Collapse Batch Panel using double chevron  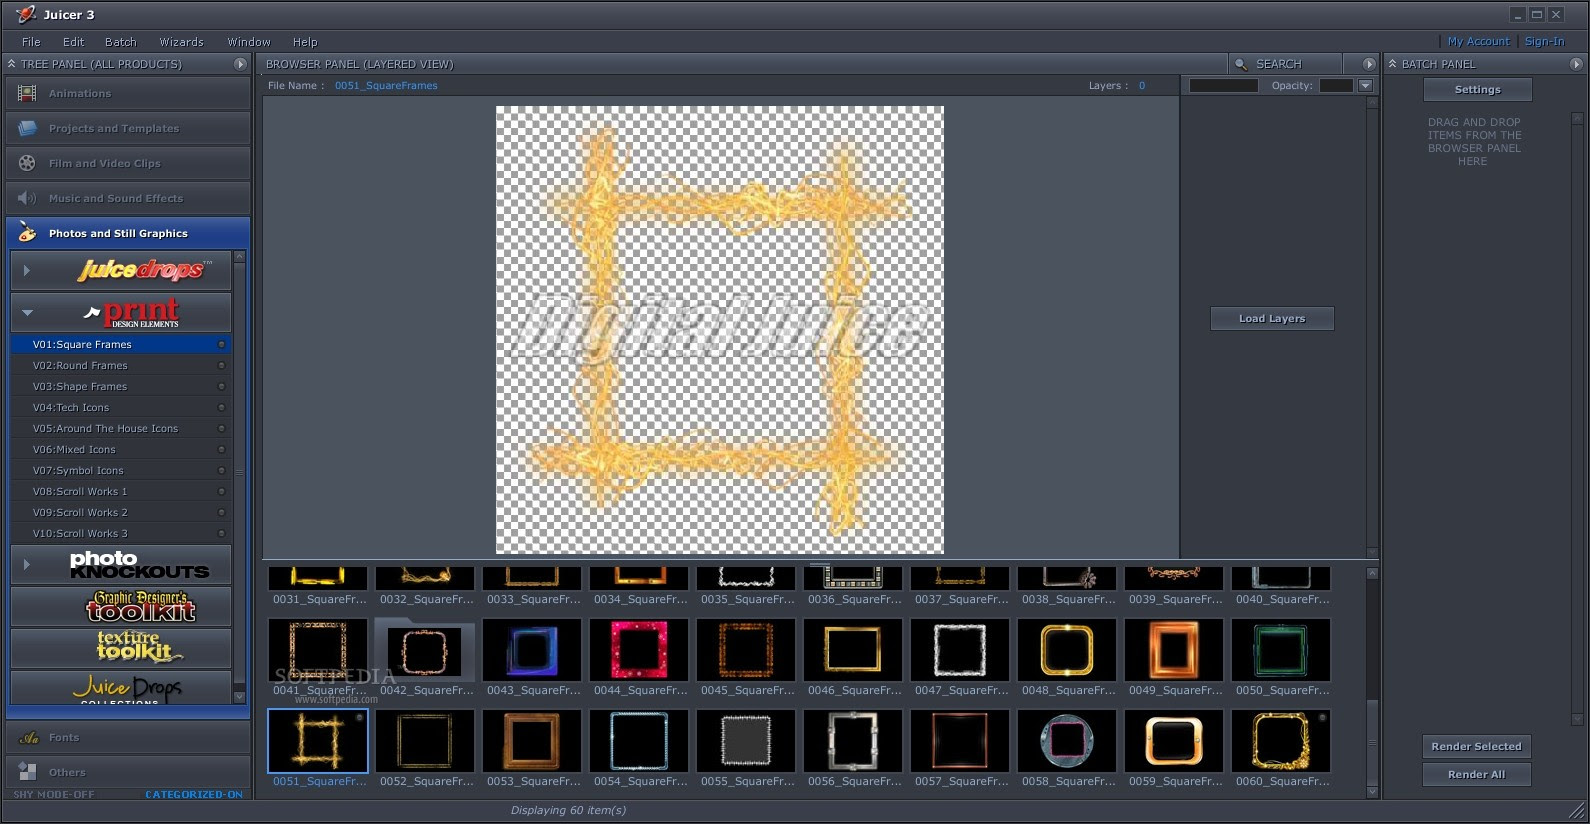tap(1392, 64)
